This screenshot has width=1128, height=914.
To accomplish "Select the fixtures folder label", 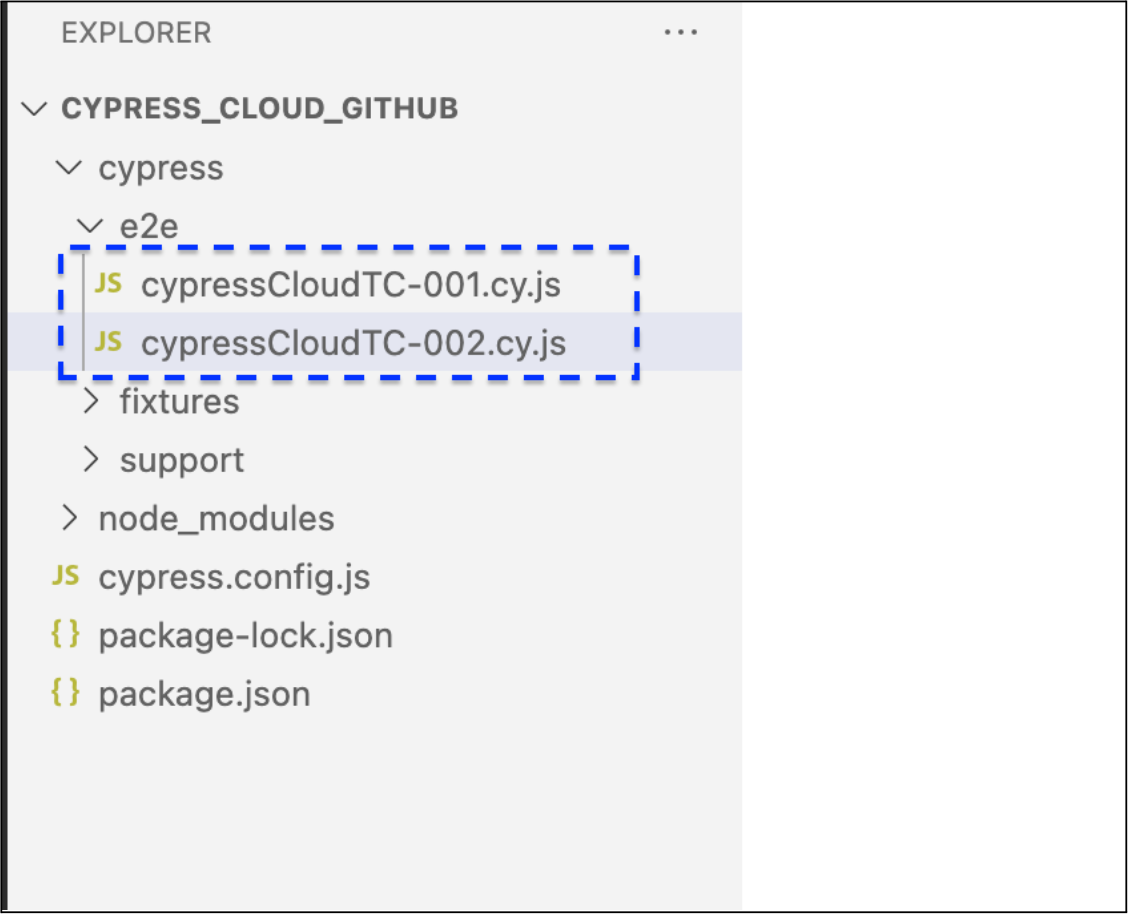I will pos(179,401).
